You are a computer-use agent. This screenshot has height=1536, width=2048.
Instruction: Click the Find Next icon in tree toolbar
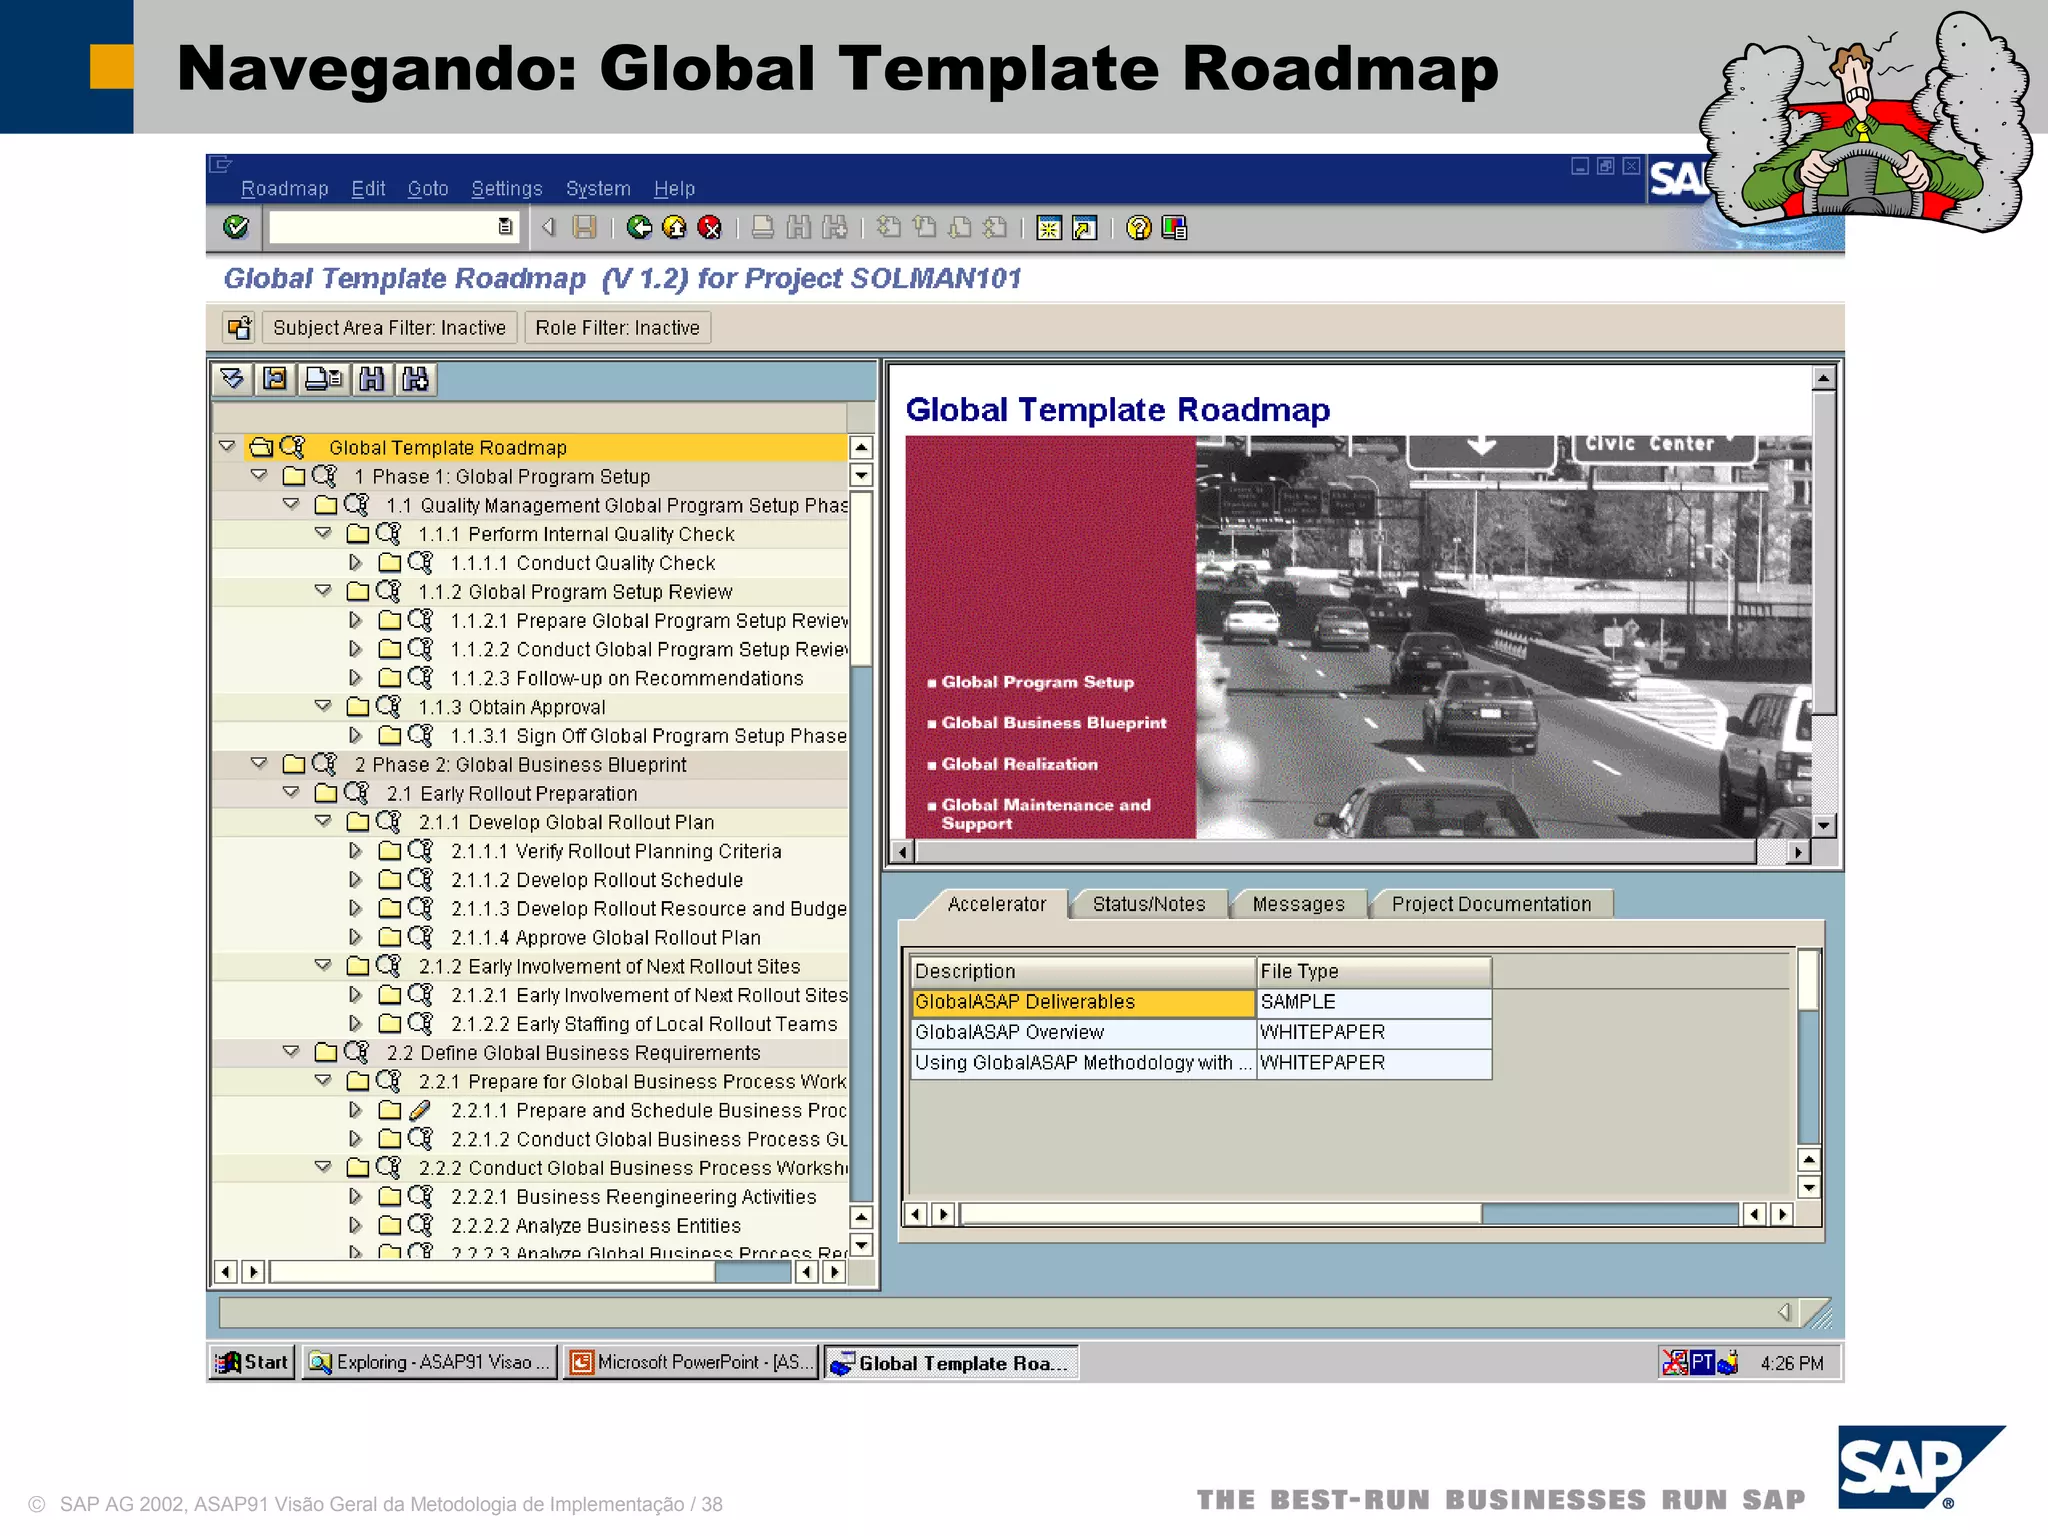coord(416,379)
